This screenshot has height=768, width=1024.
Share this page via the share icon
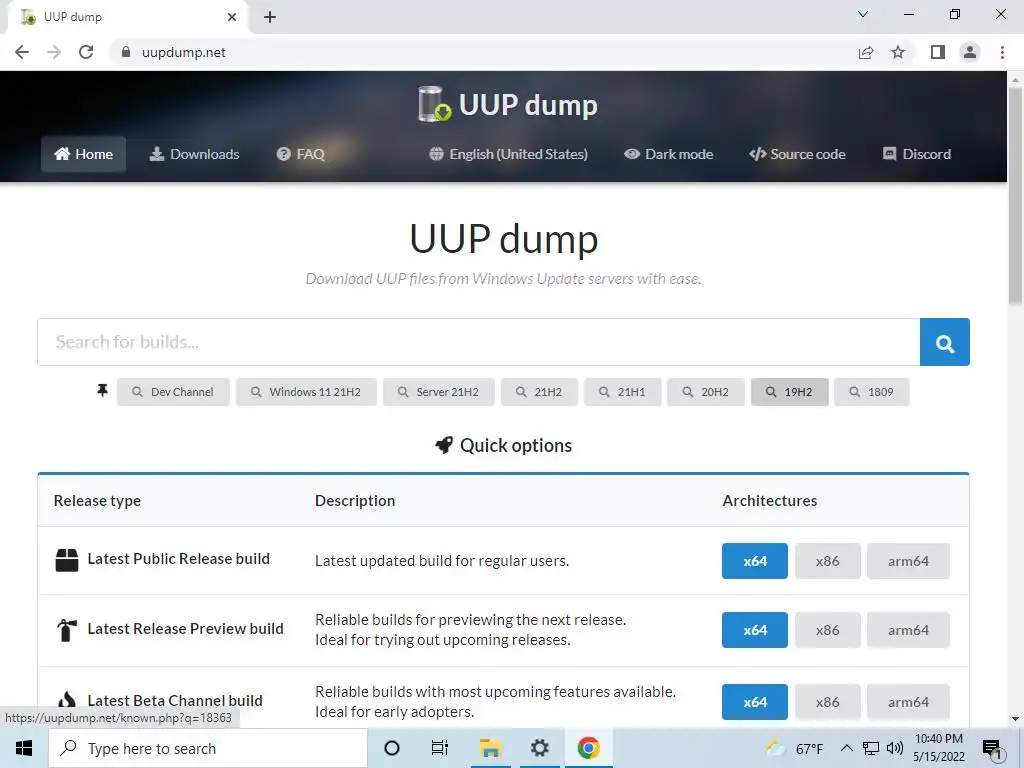(x=866, y=52)
